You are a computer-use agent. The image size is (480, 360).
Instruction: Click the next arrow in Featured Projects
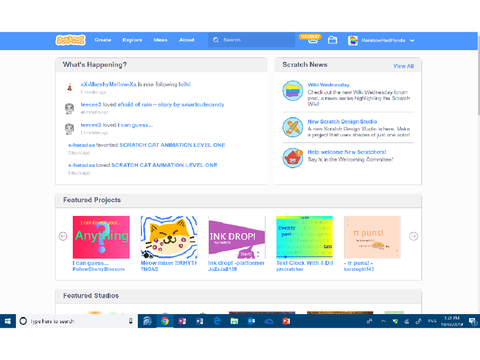pyautogui.click(x=413, y=236)
